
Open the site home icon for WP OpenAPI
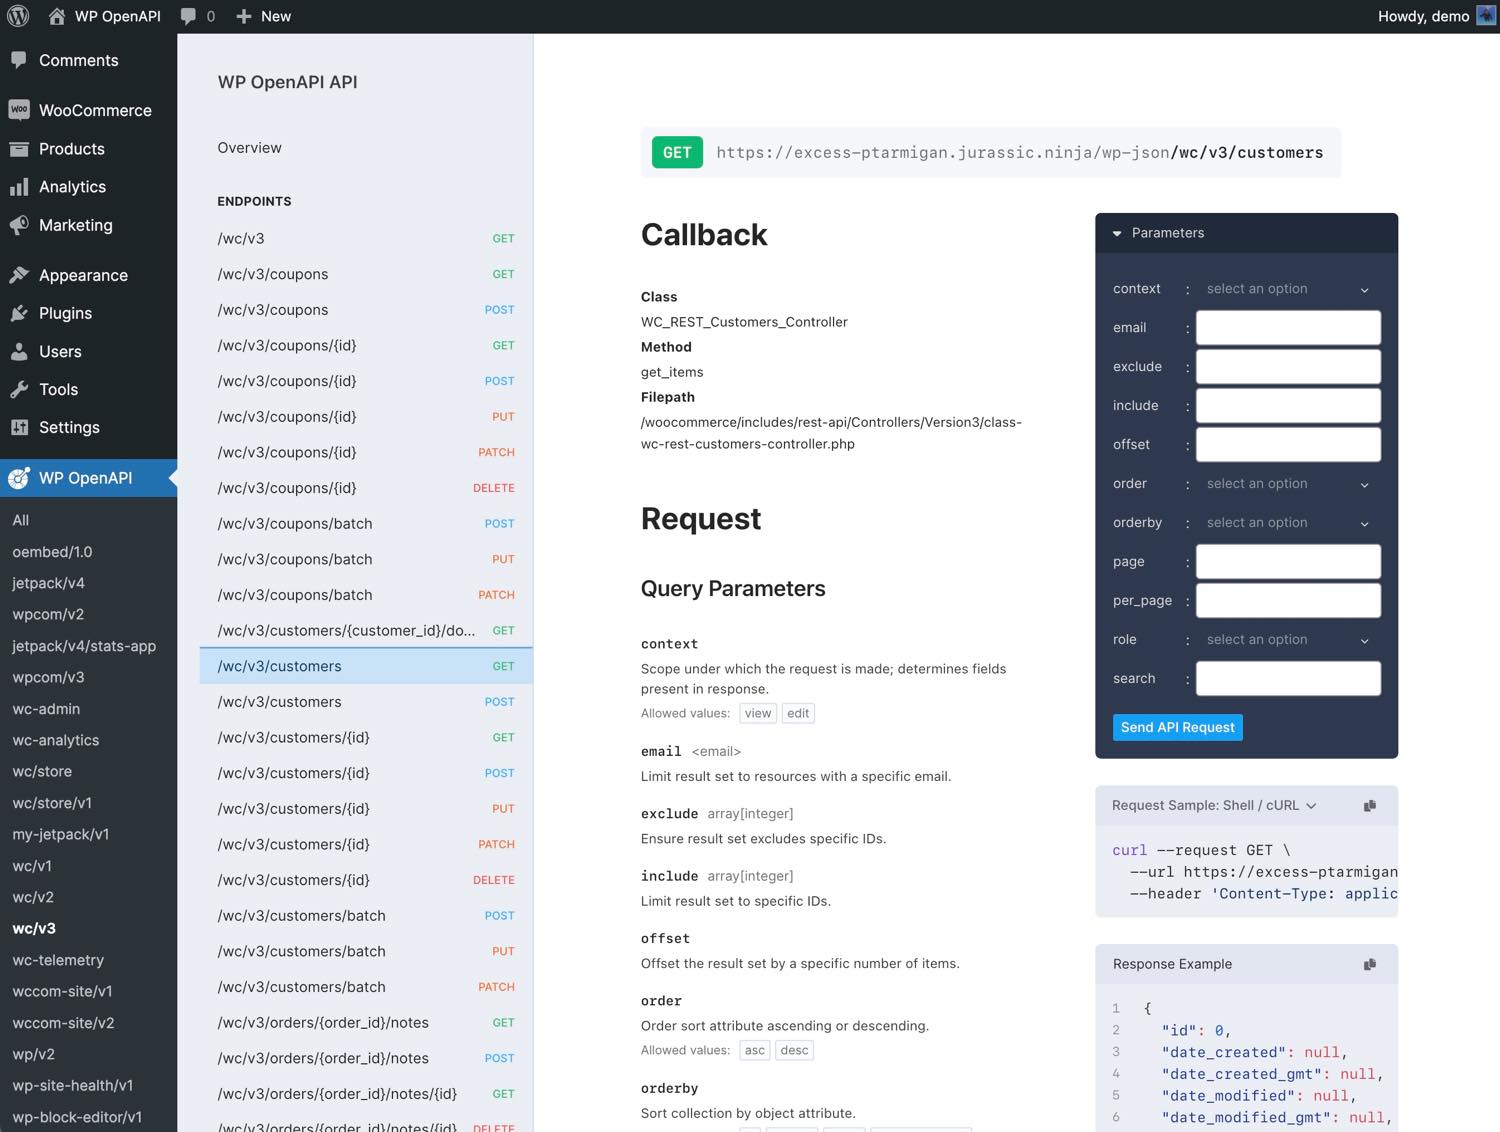57,16
